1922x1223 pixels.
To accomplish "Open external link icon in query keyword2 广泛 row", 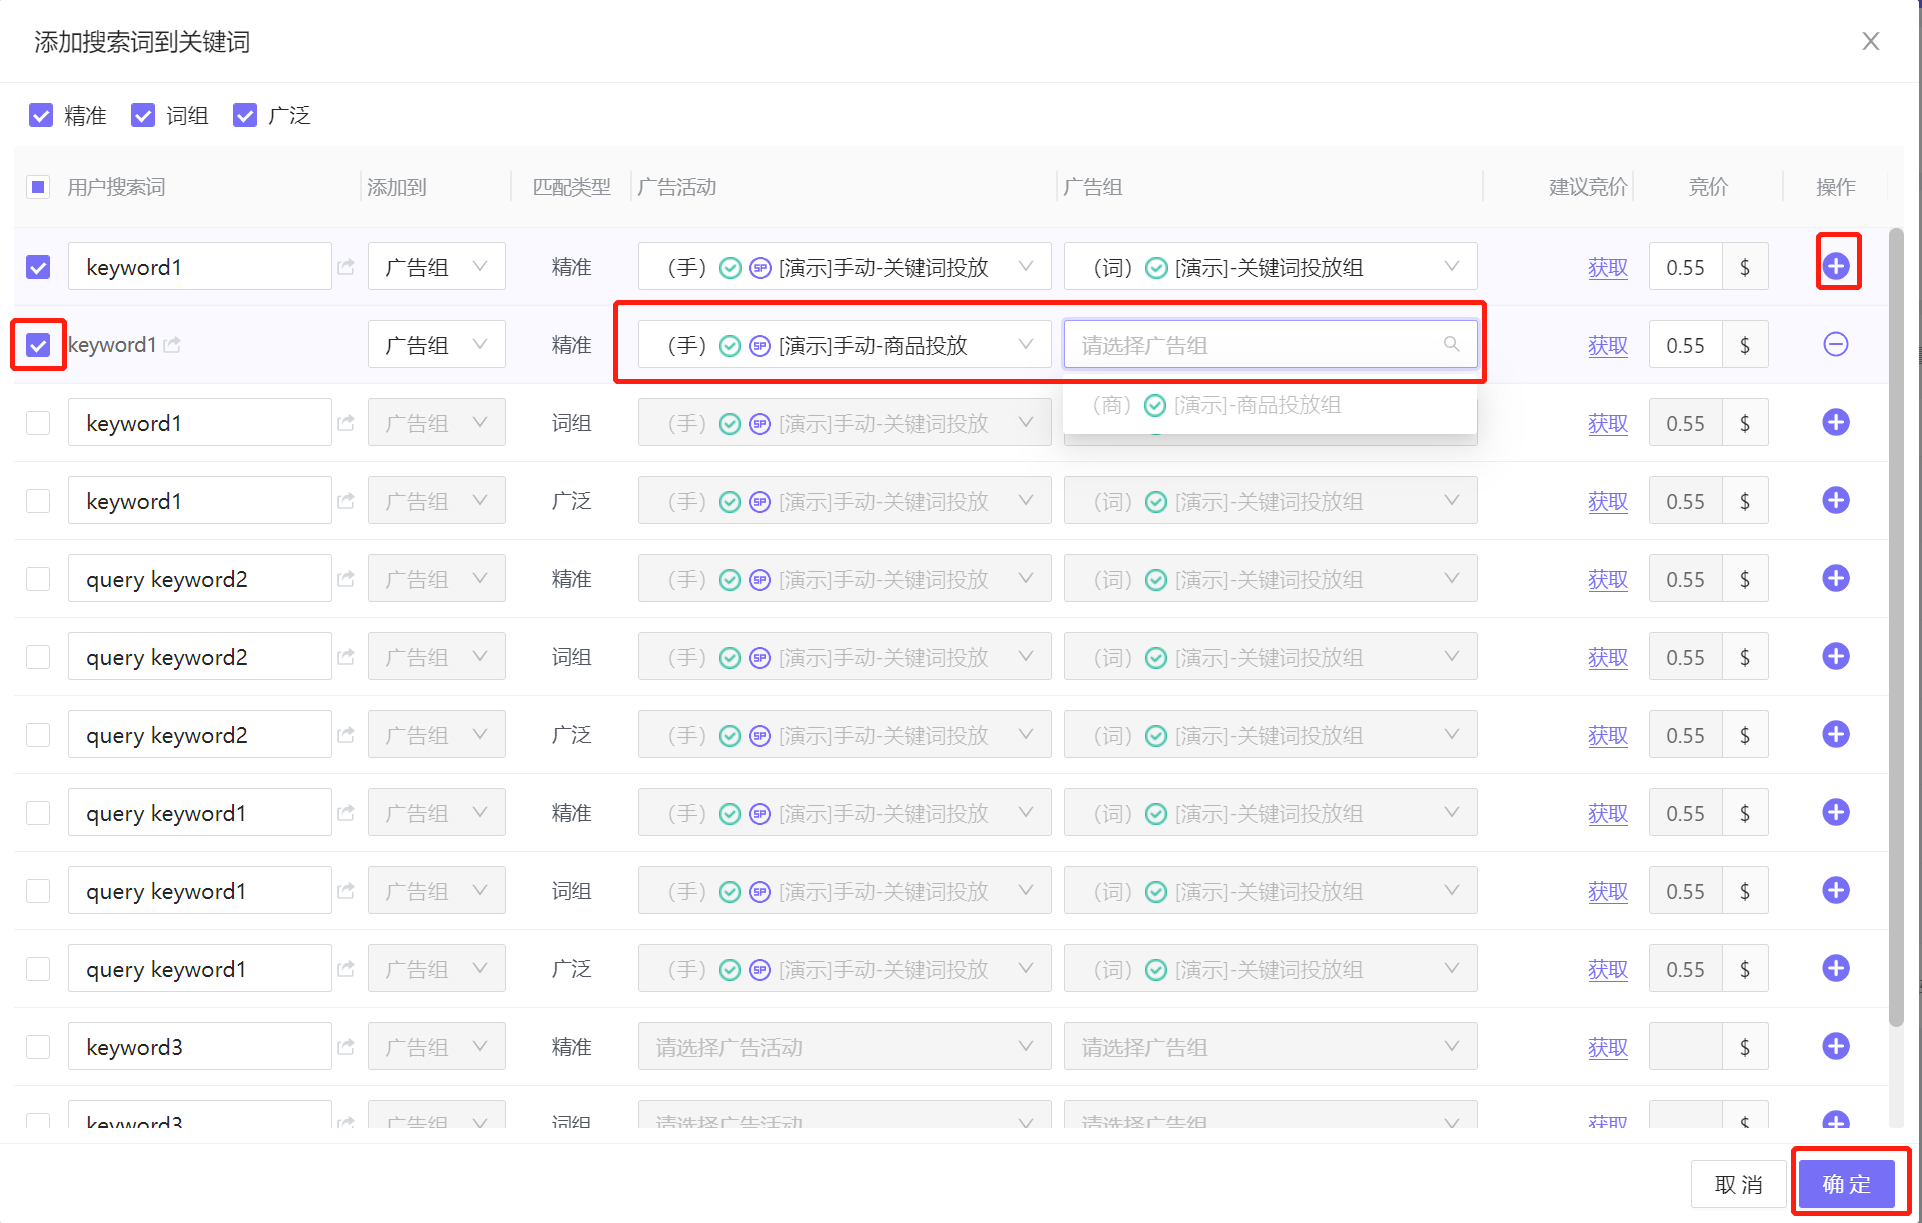I will click(x=346, y=735).
